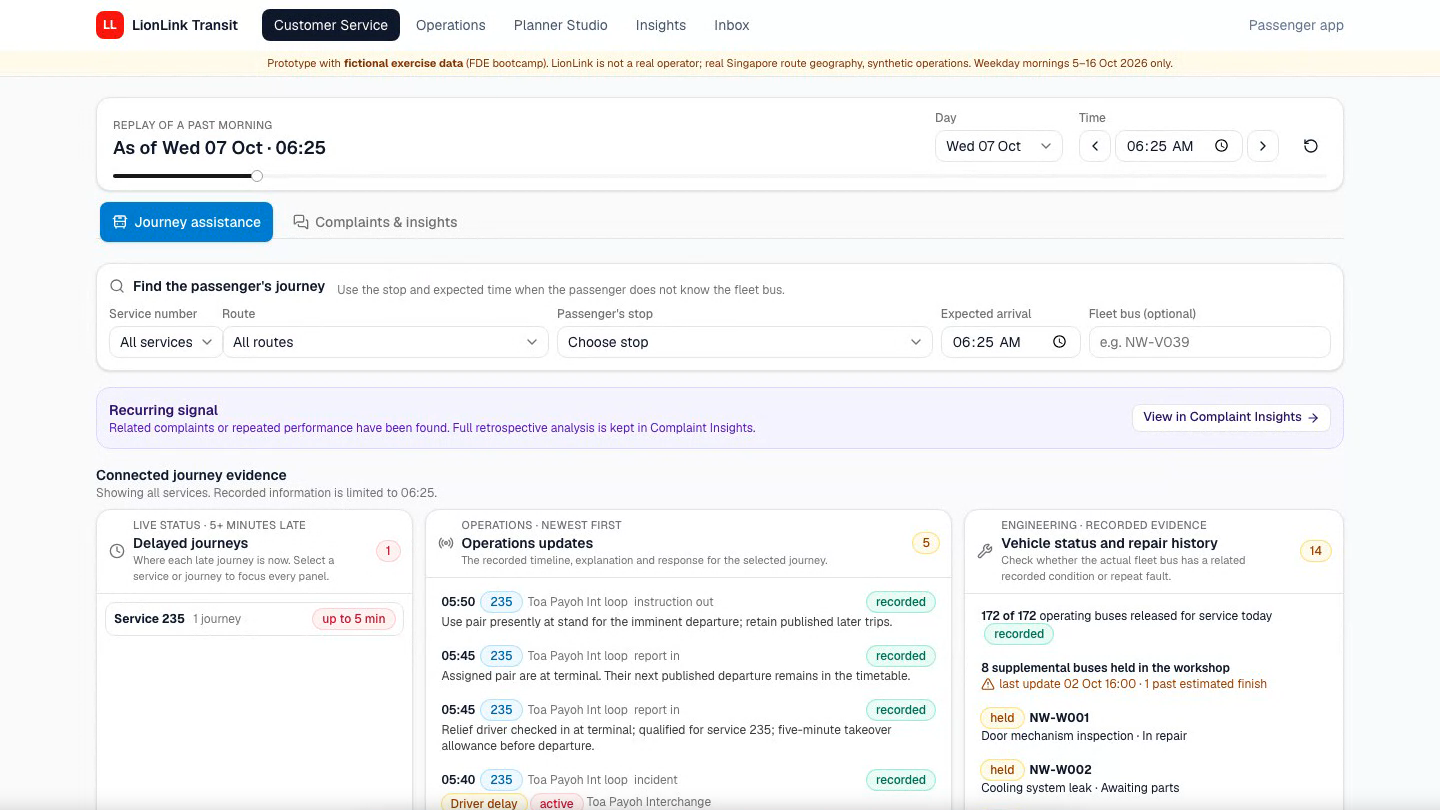
Task: Select the Journey assistance tab
Action: pyautogui.click(x=186, y=222)
